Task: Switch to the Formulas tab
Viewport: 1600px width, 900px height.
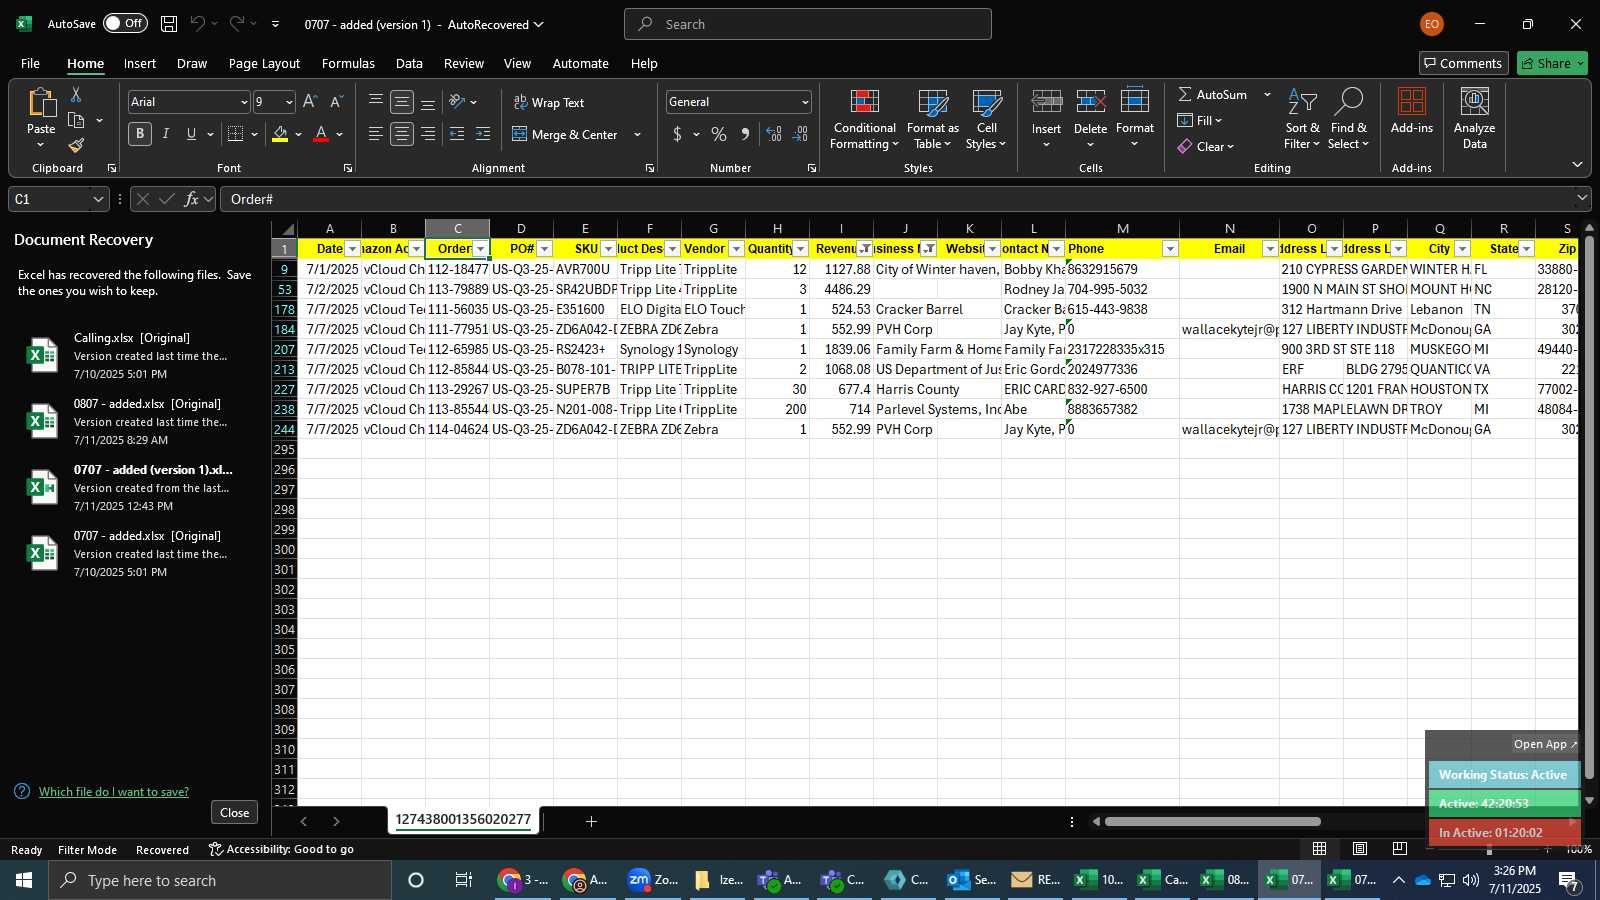Action: (348, 63)
